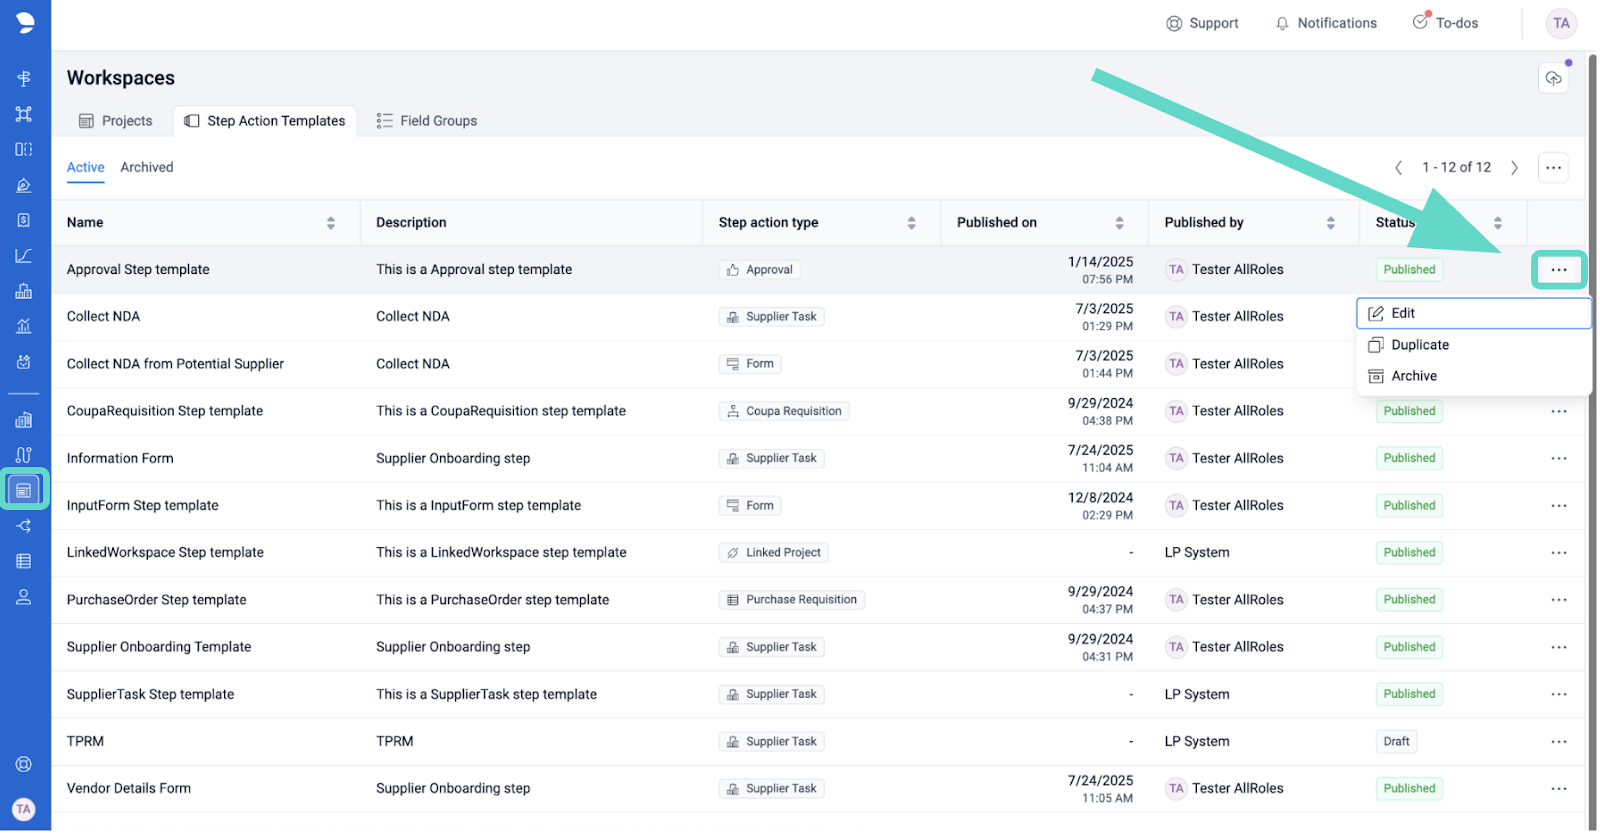Select the highlighted Workspaces sidebar icon
This screenshot has width=1600, height=834.
point(24,490)
